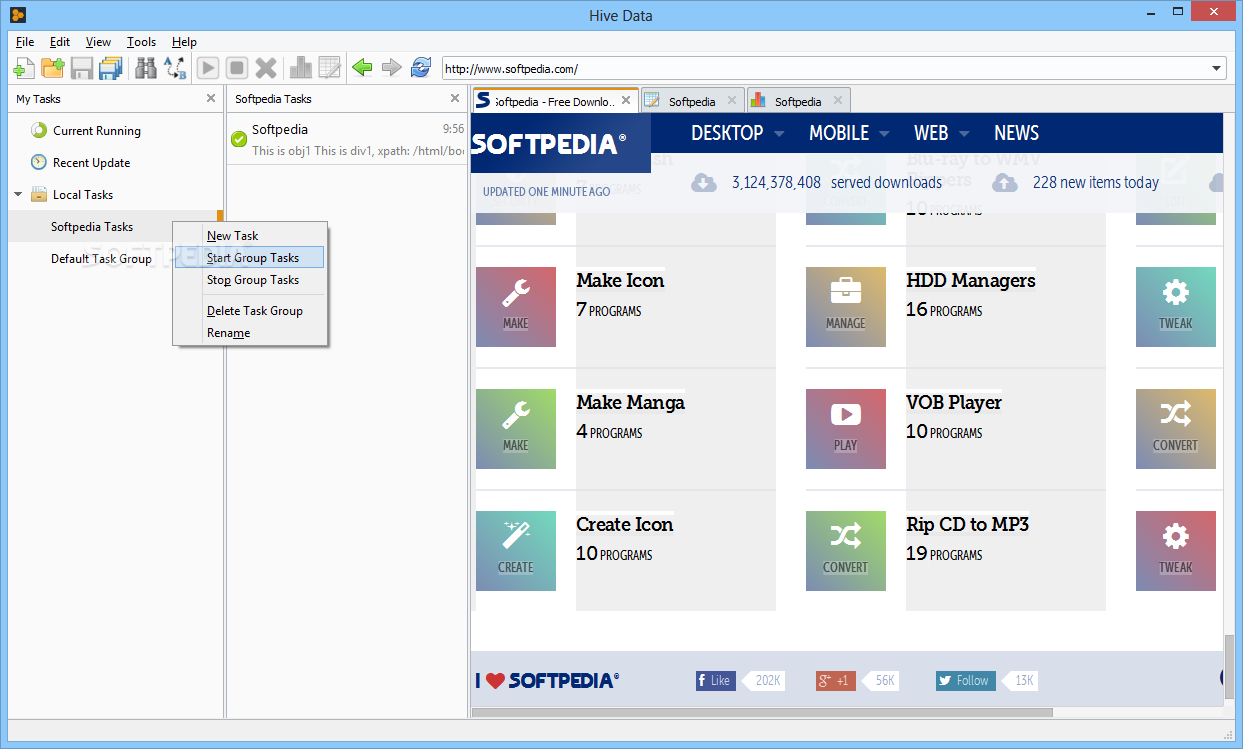
Task: Open the Make Icon category link
Action: pos(620,281)
